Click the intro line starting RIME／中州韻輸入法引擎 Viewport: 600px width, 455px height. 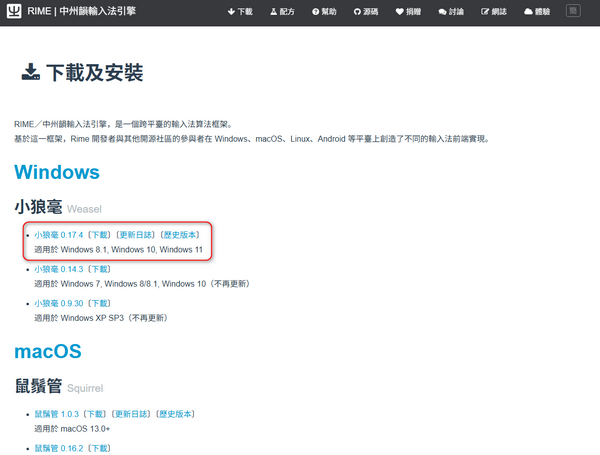[x=123, y=124]
